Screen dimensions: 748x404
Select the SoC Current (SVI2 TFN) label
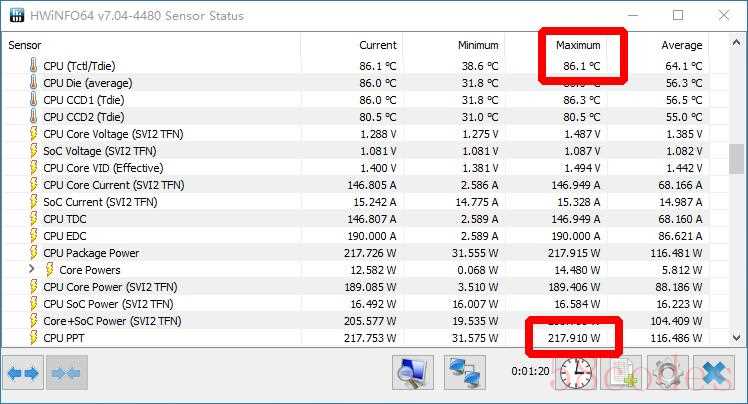(100, 202)
